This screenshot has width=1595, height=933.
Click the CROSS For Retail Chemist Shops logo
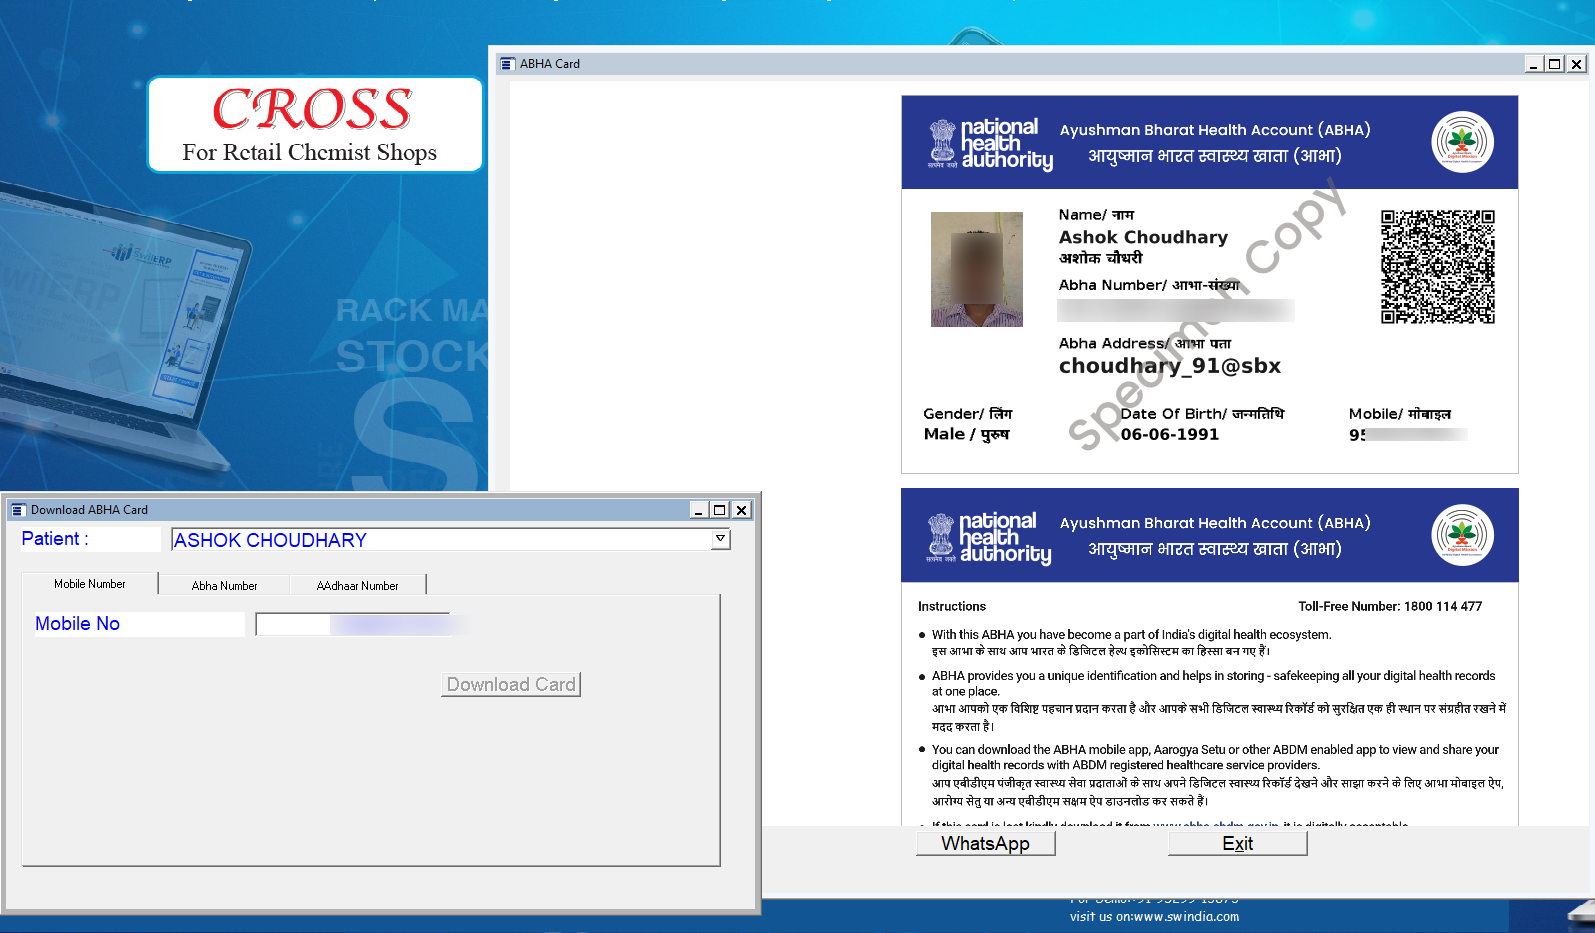point(315,125)
